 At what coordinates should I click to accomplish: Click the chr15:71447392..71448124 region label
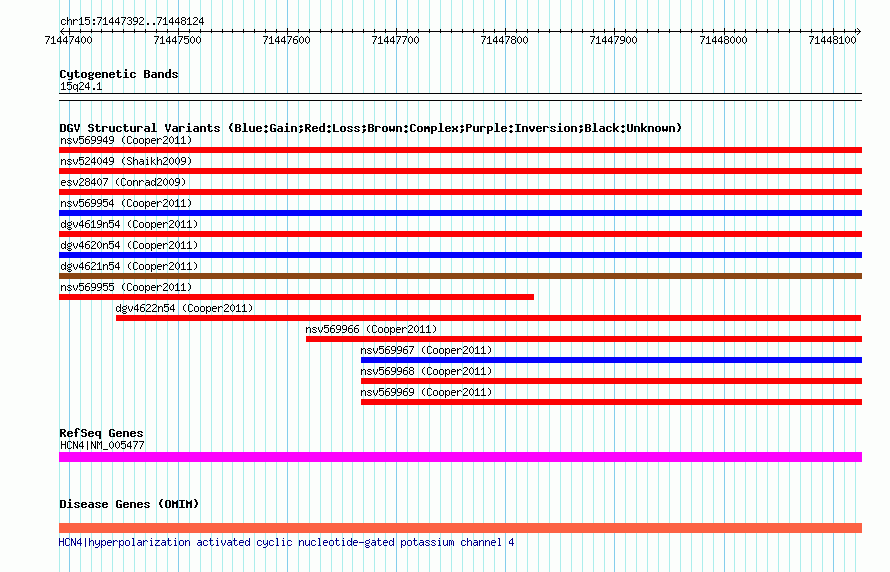(132, 21)
